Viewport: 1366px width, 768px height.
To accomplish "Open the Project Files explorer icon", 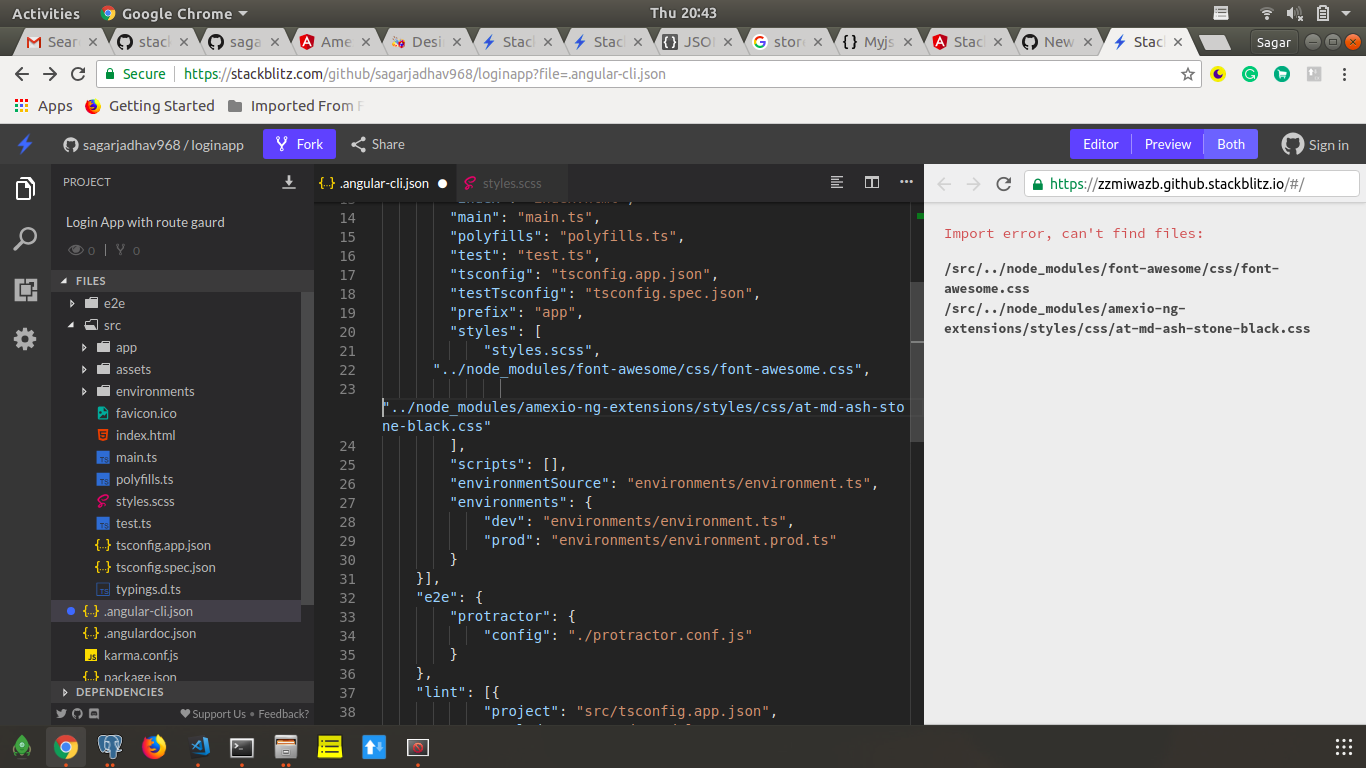I will pyautogui.click(x=25, y=188).
